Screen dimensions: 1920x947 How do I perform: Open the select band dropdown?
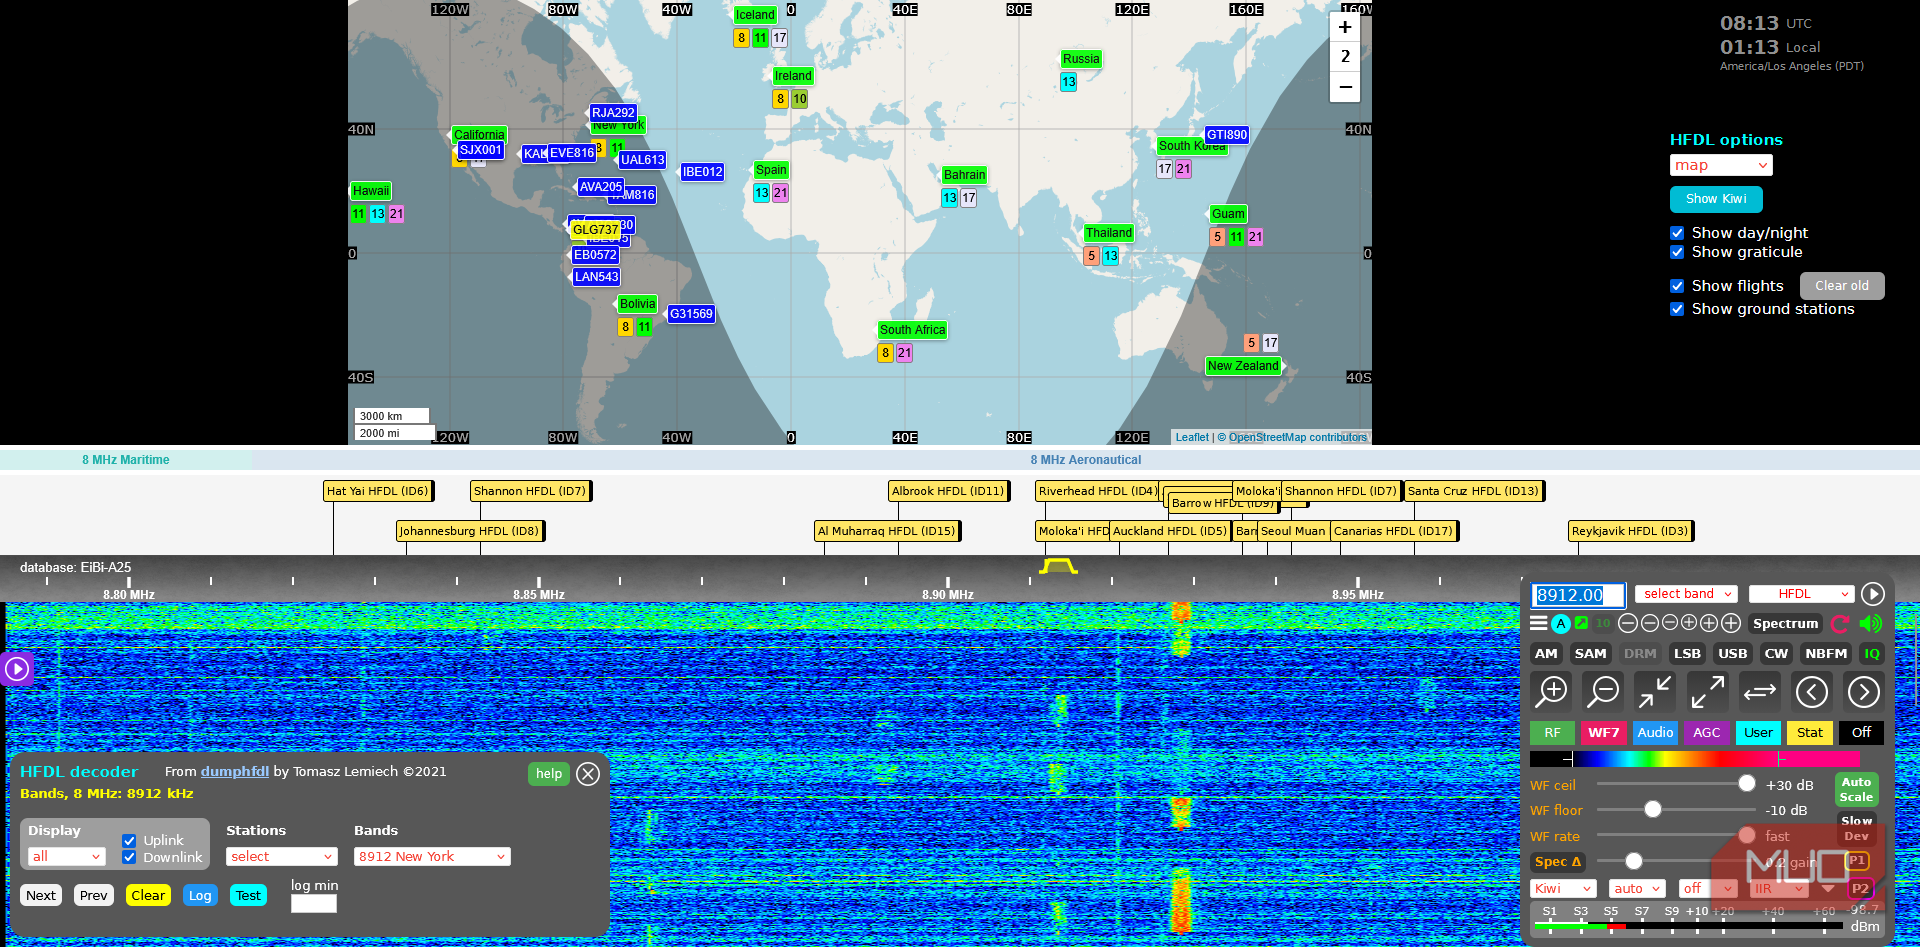click(x=1686, y=594)
